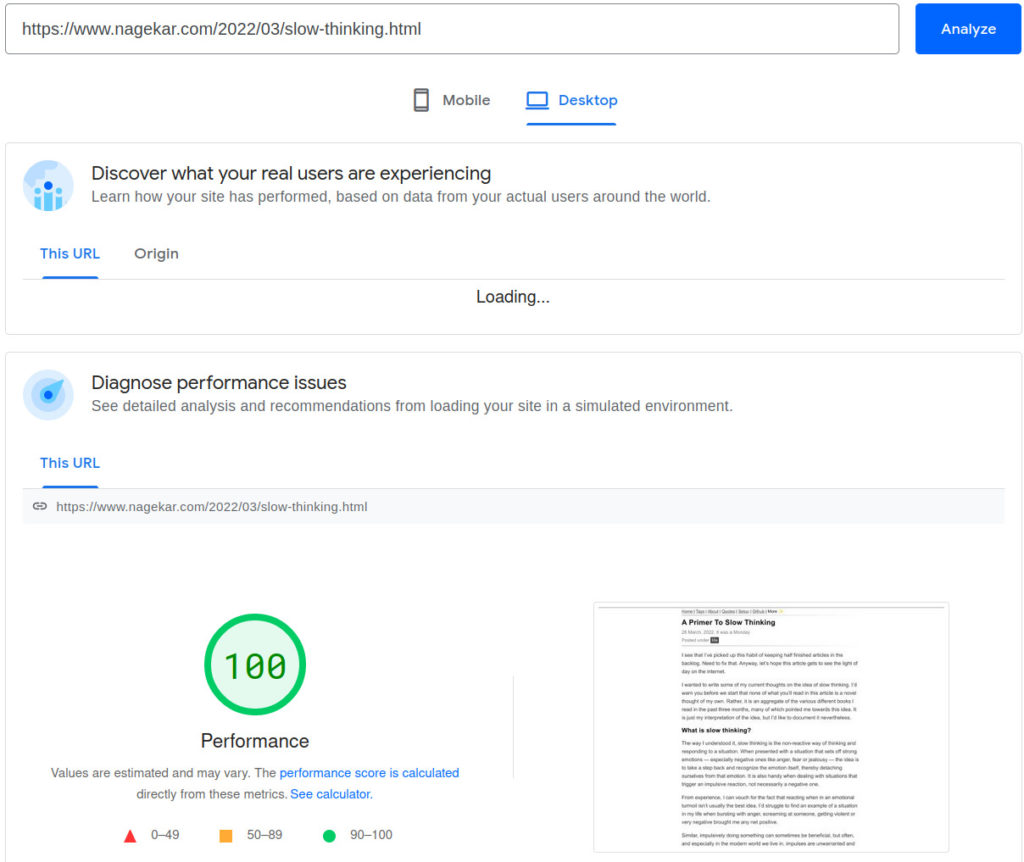This screenshot has width=1024, height=862.
Task: Open 'performance score is calculated' link
Action: [x=369, y=773]
